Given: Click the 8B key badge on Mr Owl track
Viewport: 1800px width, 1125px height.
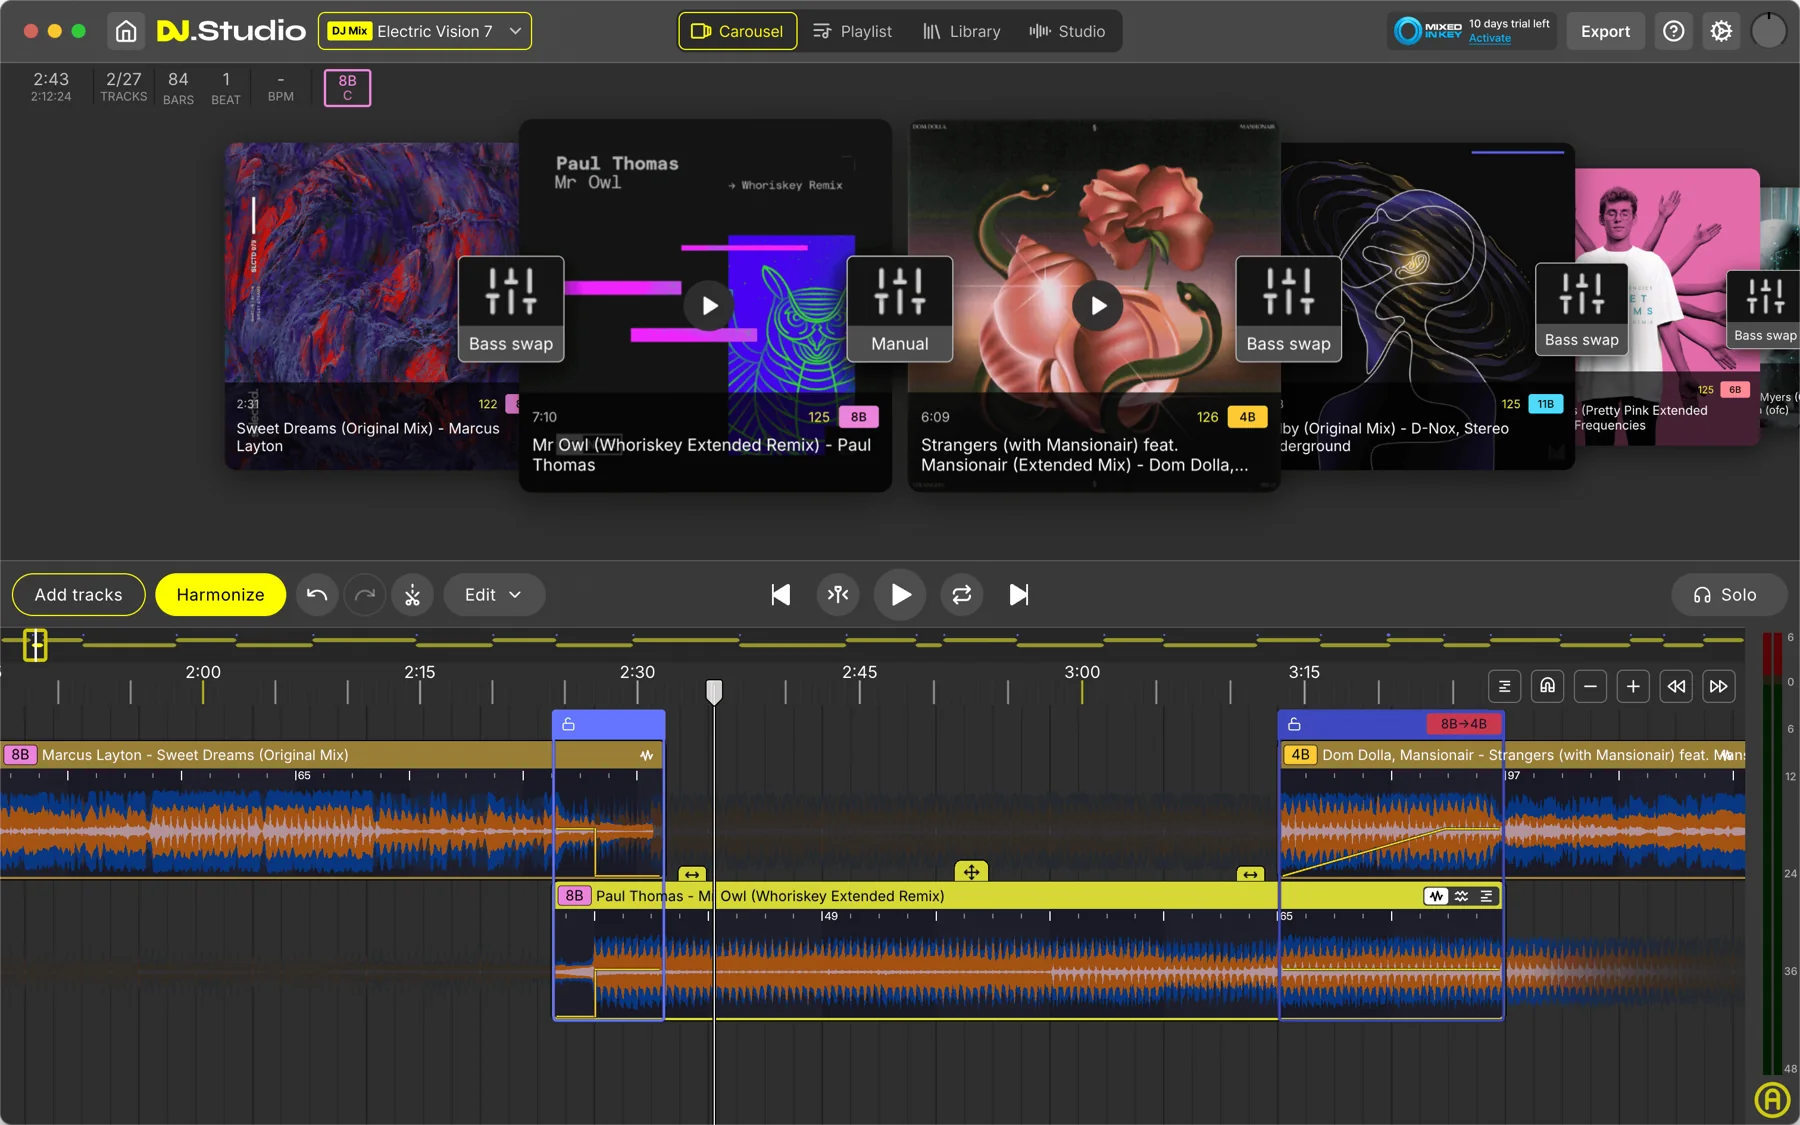Looking at the screenshot, I should pos(574,896).
